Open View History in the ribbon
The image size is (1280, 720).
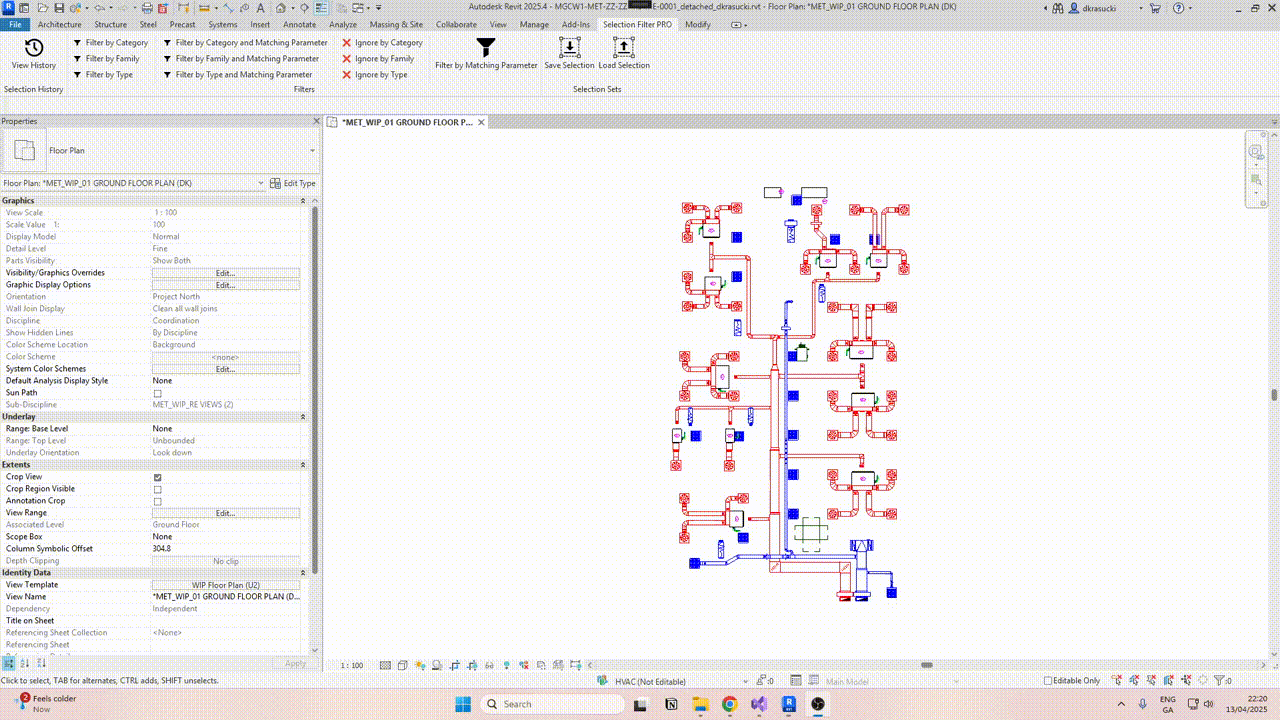pyautogui.click(x=34, y=48)
